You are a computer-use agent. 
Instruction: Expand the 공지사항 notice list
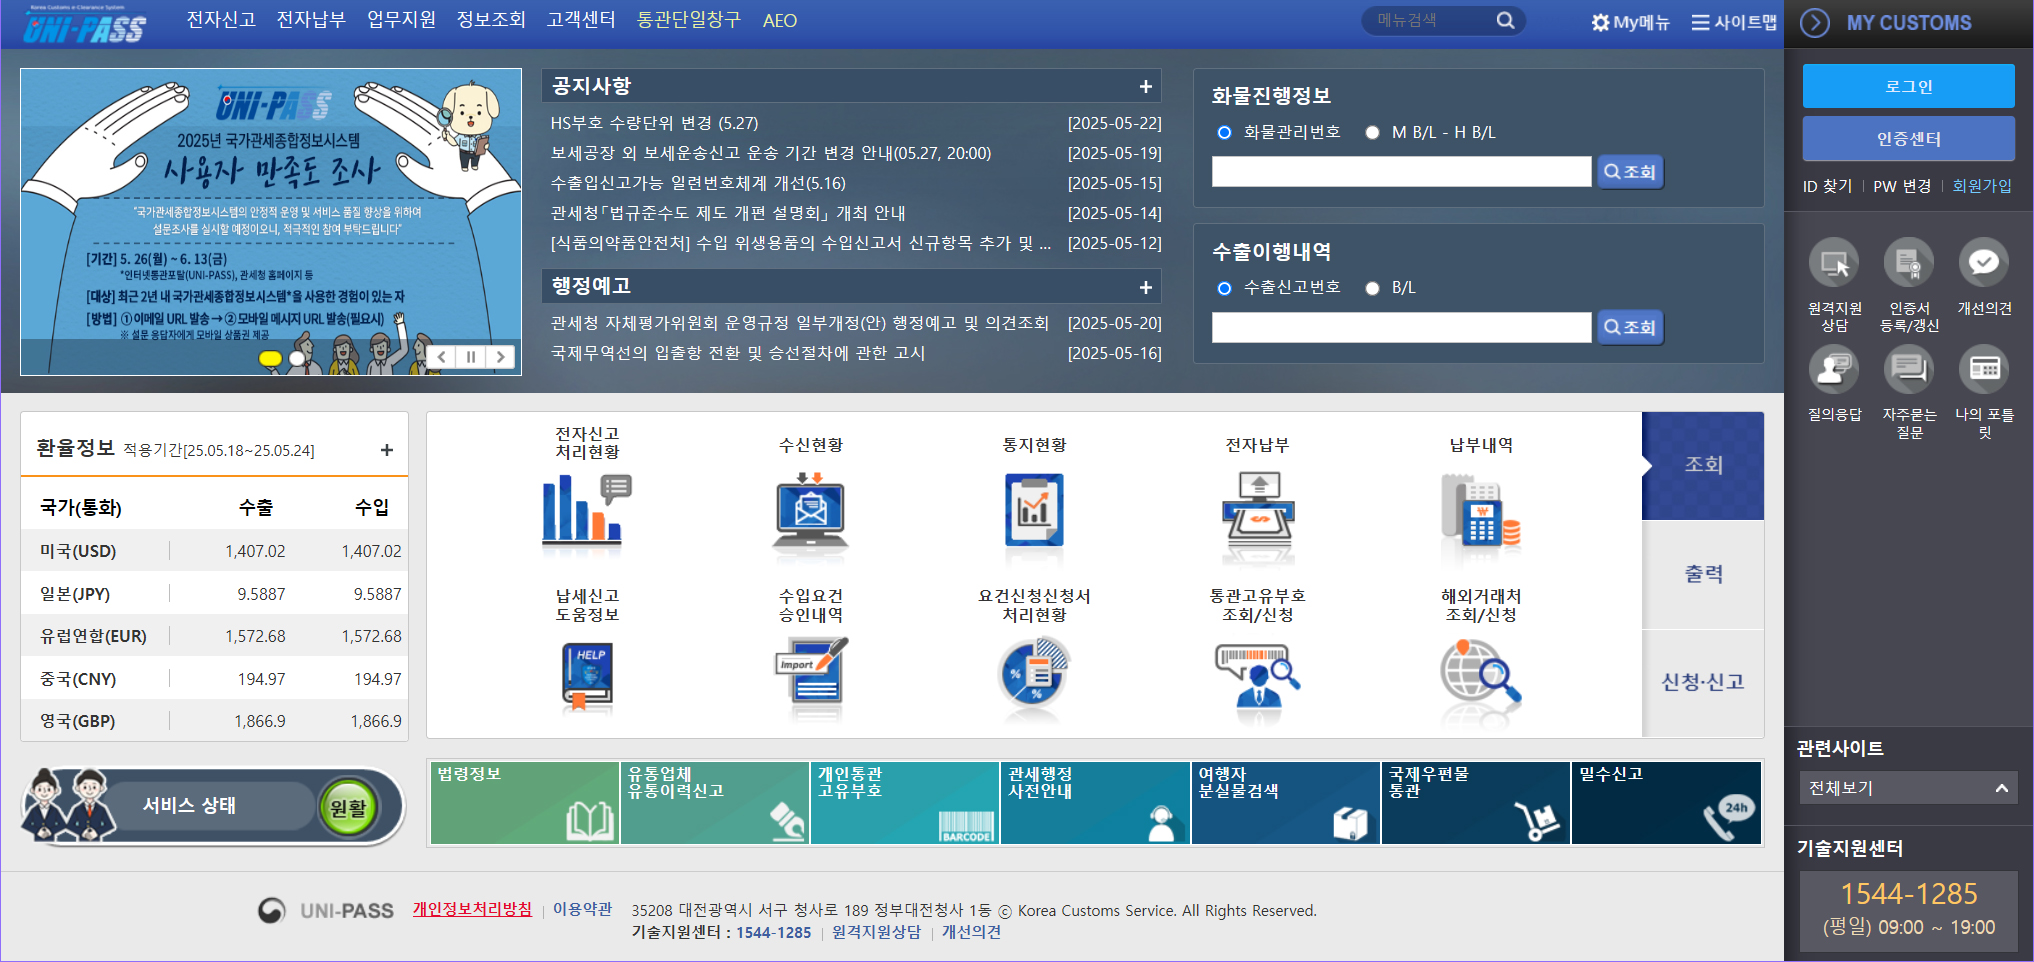pyautogui.click(x=1146, y=86)
